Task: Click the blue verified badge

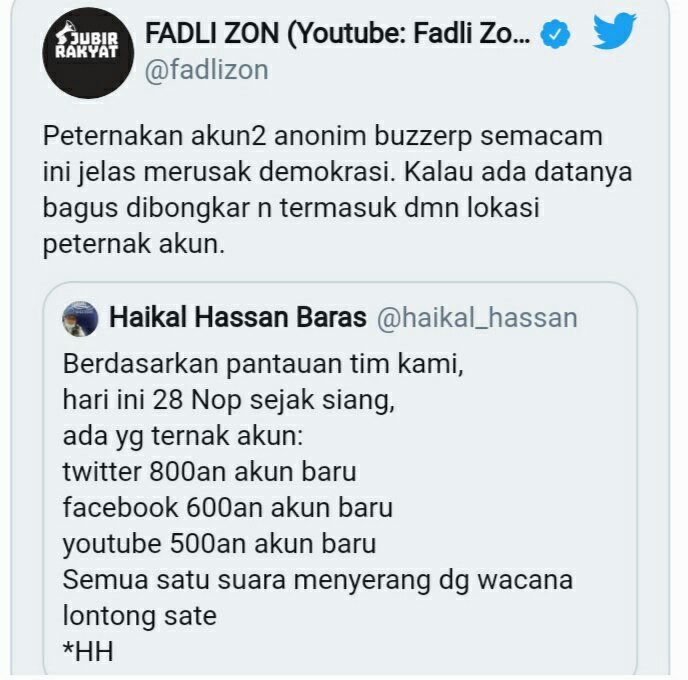Action: click(x=555, y=34)
